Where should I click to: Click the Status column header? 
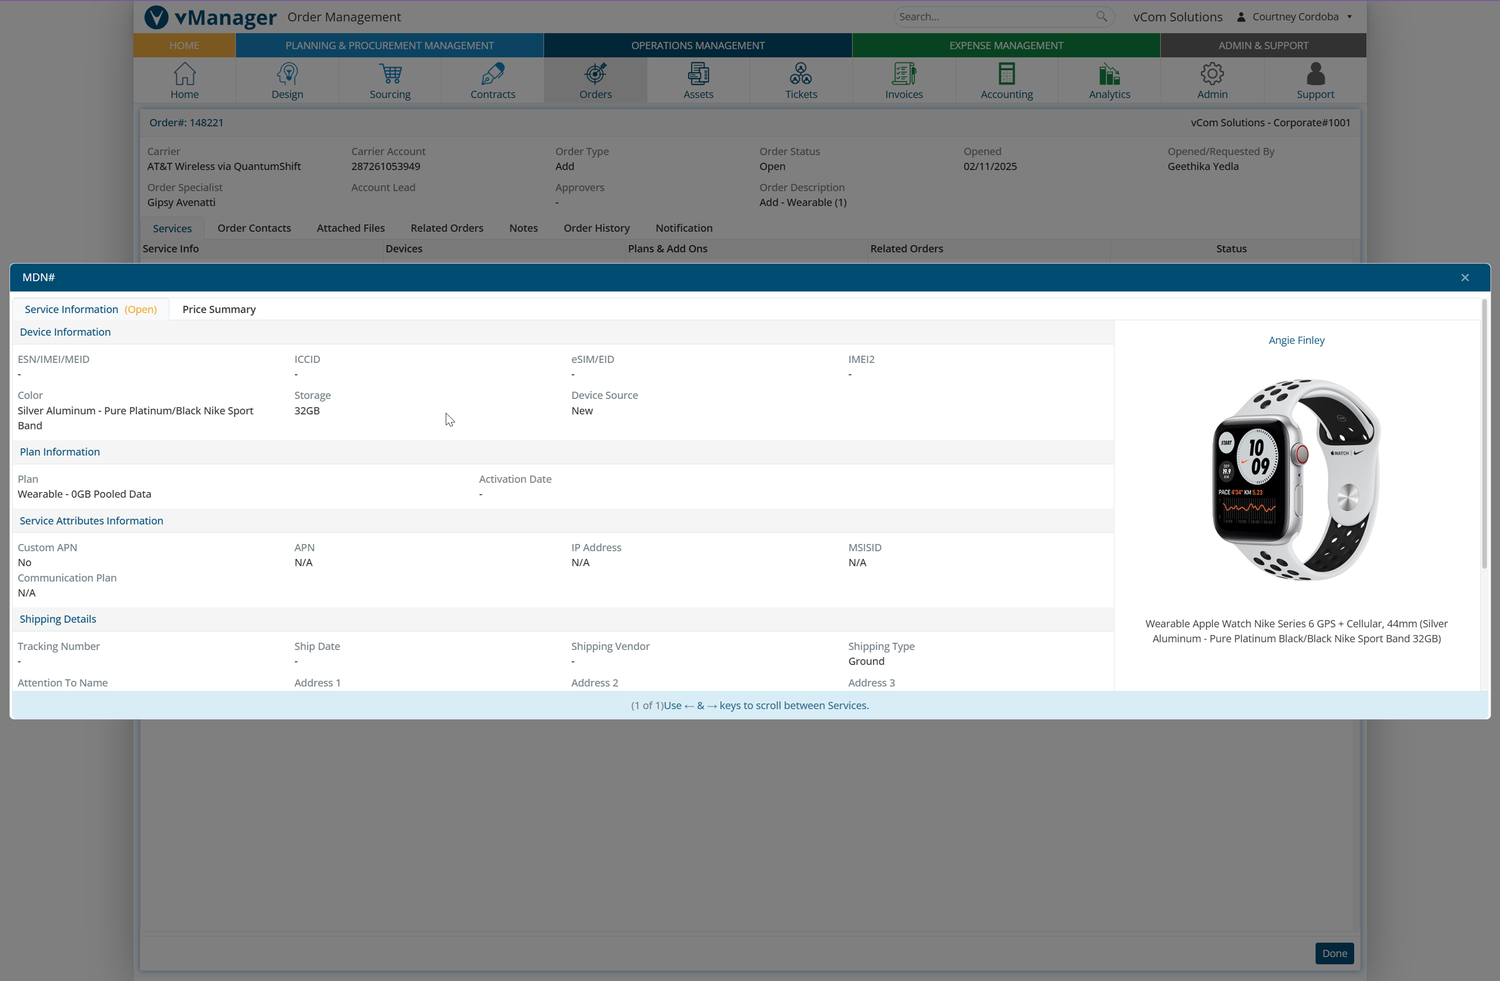[x=1231, y=249]
